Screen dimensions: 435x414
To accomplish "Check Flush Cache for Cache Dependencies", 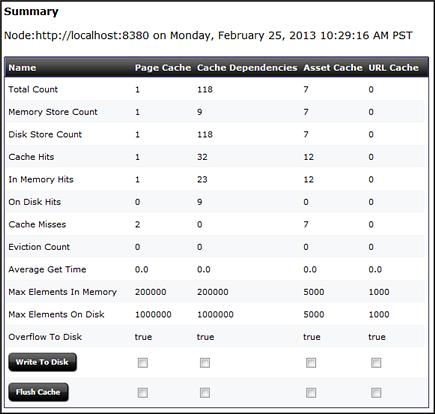I will click(x=205, y=393).
